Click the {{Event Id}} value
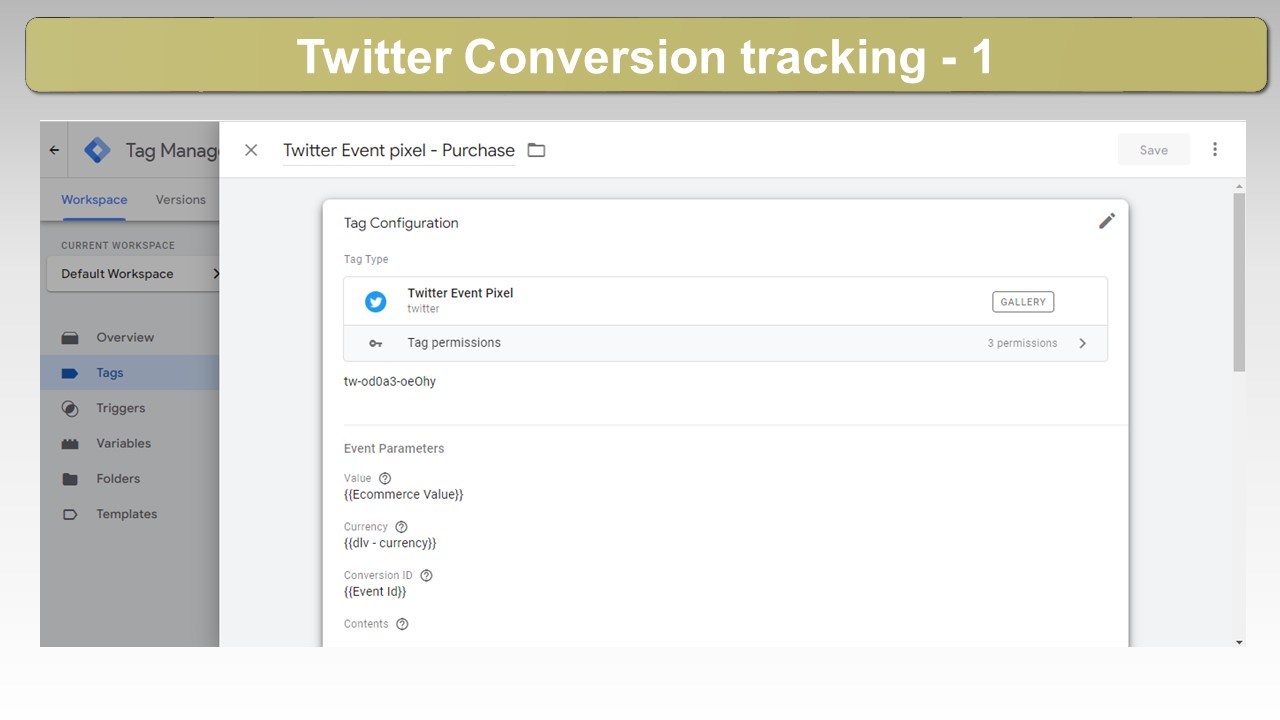The width and height of the screenshot is (1280, 720). (x=375, y=592)
